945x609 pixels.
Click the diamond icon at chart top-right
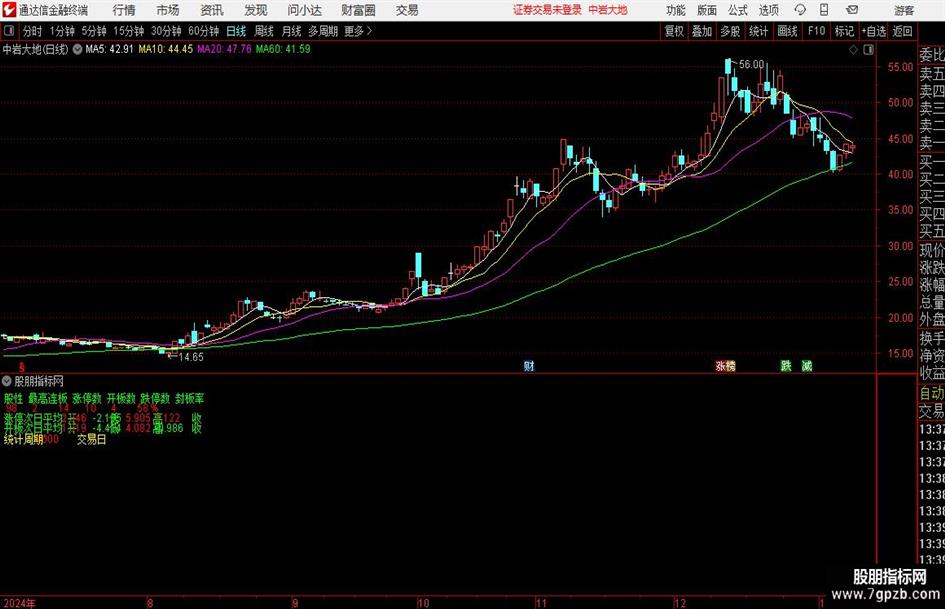point(853,50)
